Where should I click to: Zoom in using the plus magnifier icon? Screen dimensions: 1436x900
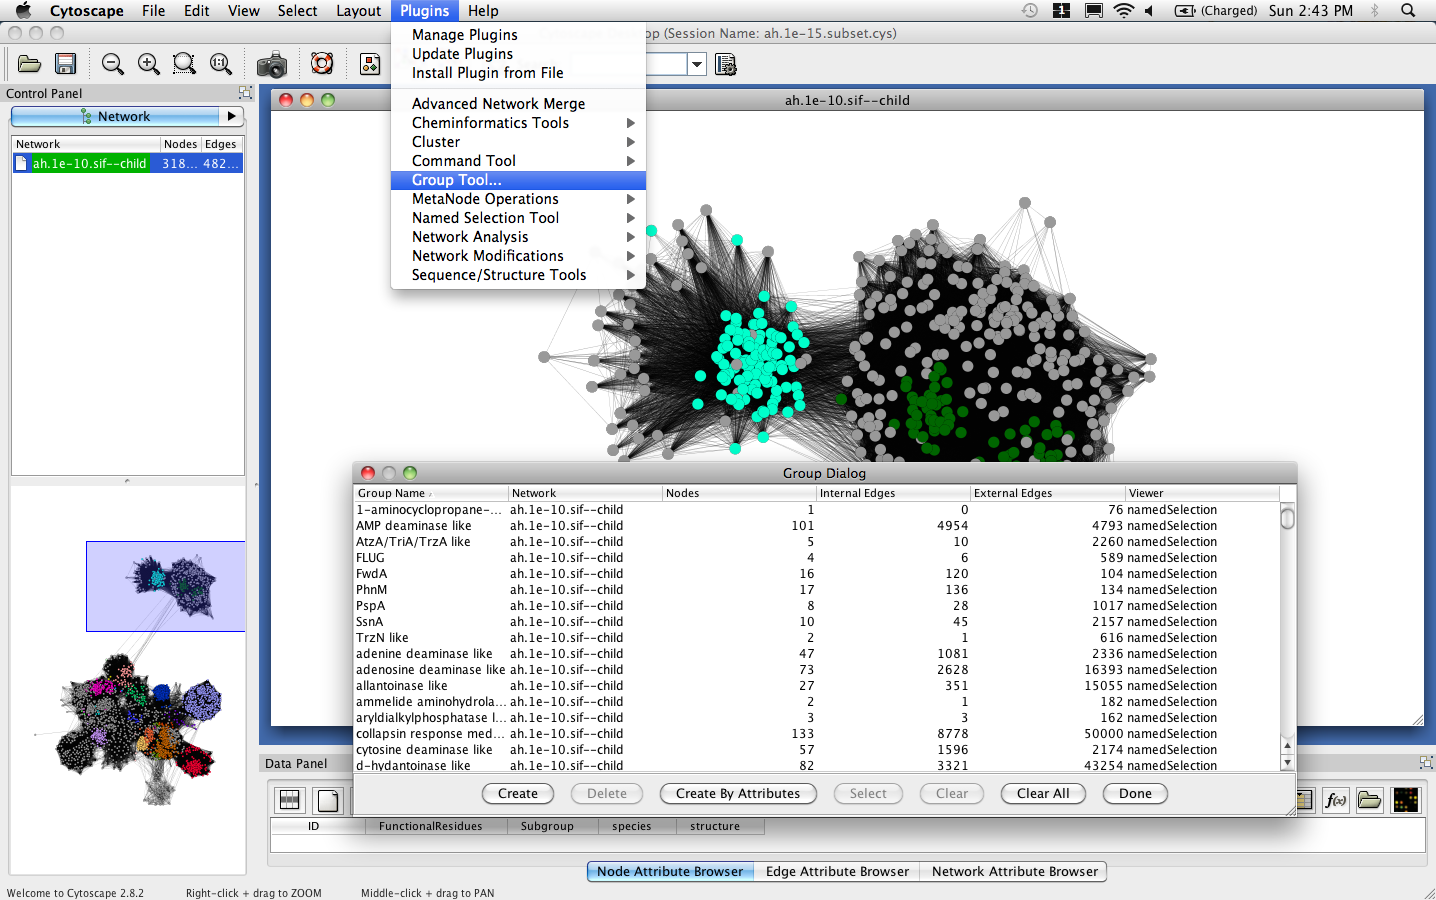point(149,65)
